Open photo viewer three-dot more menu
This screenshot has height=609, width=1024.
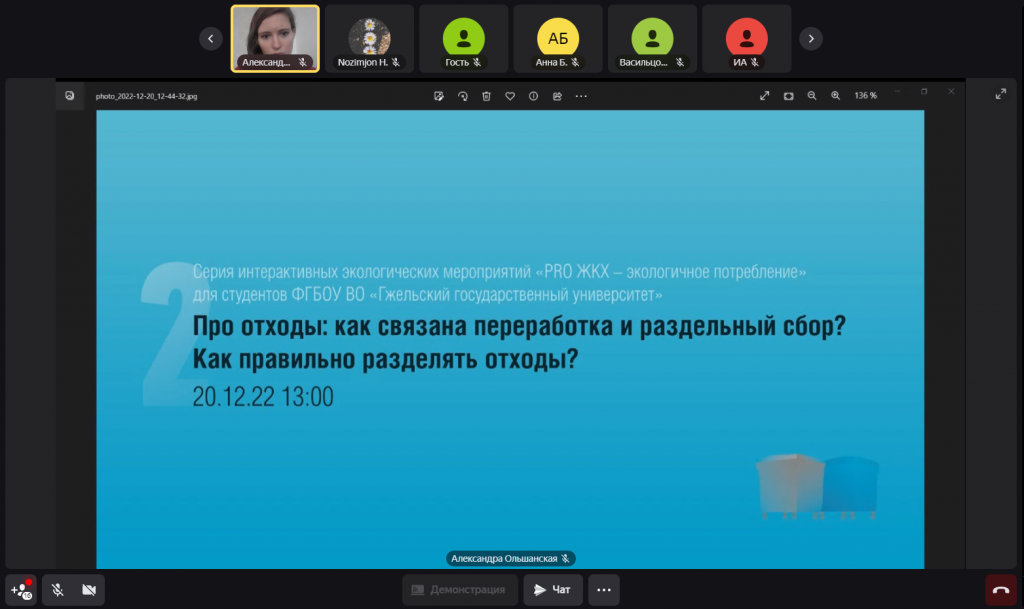(x=581, y=96)
